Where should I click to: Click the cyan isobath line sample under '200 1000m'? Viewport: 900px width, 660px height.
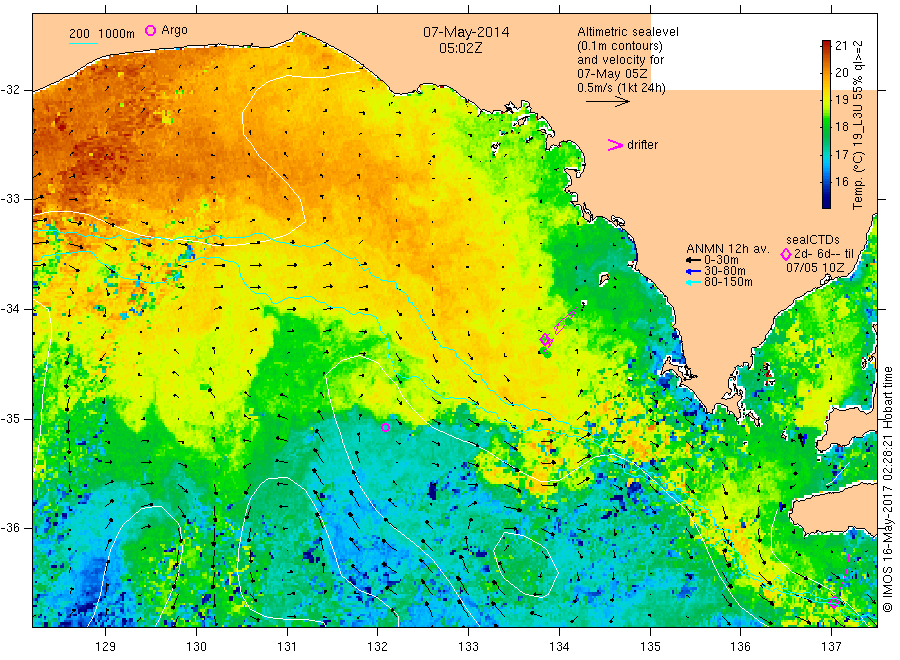[83, 43]
